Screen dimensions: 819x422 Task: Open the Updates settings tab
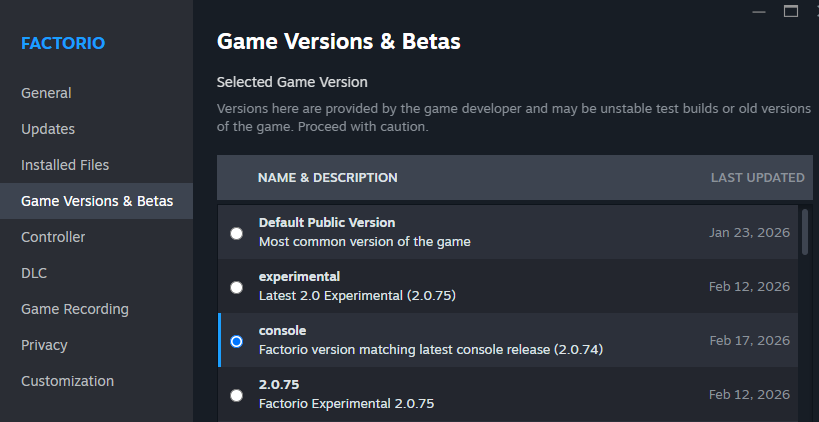coord(48,129)
